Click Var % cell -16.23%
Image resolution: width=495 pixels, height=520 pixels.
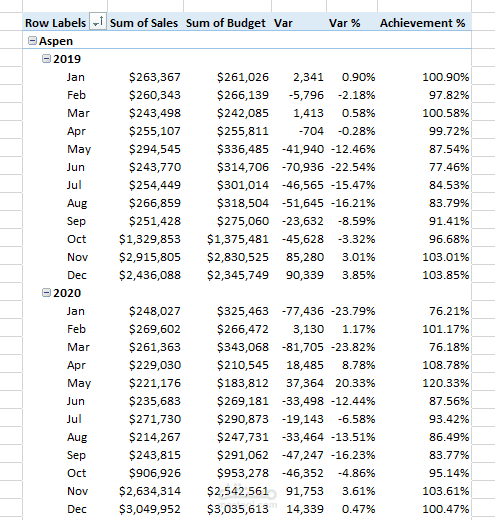pyautogui.click(x=353, y=455)
